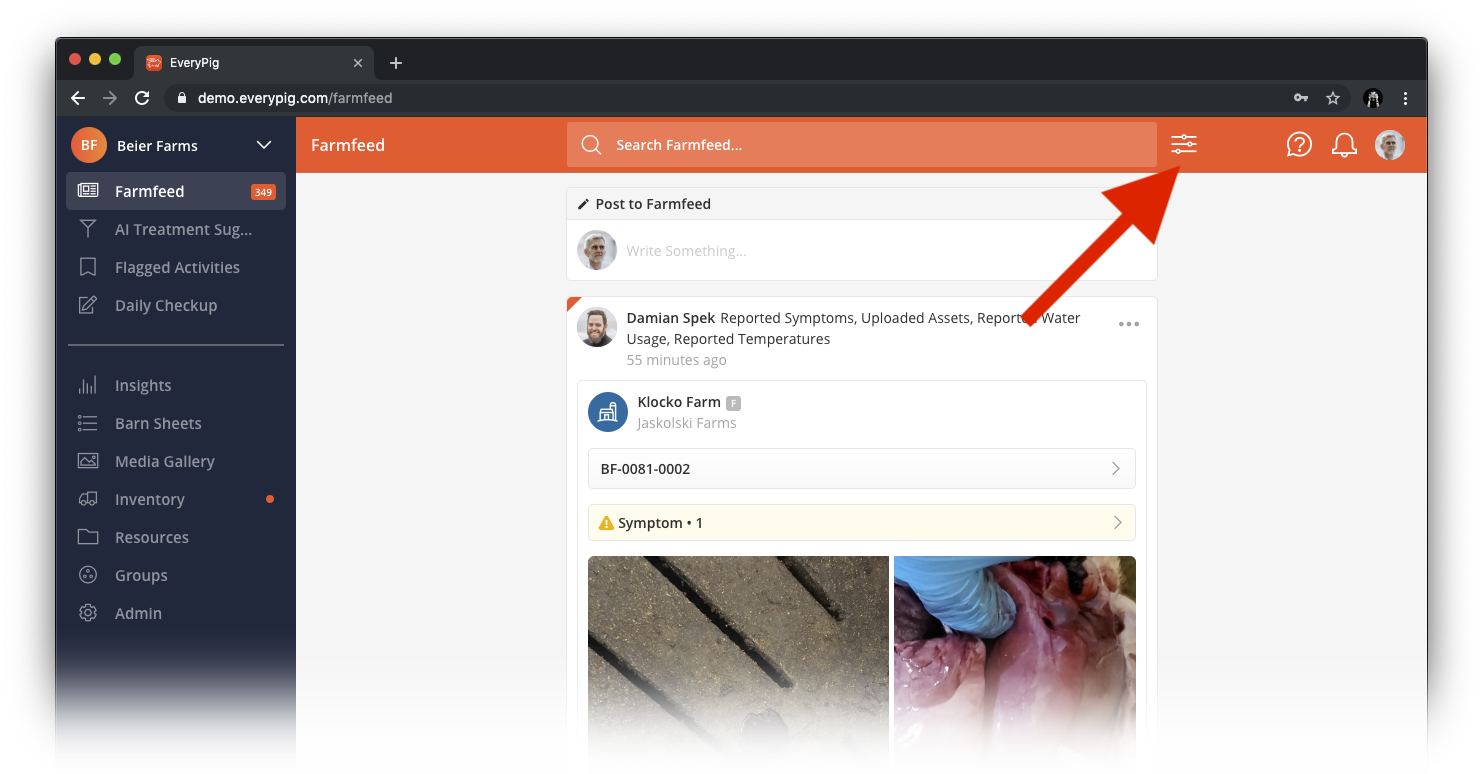Click Write Something post field

click(x=862, y=250)
